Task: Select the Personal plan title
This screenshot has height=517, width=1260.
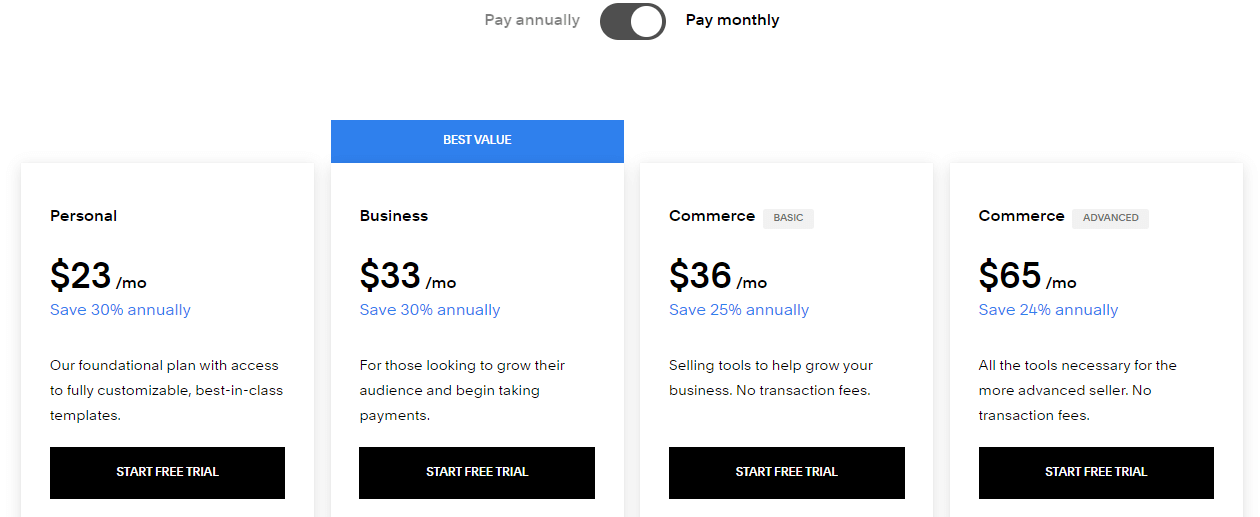Action: click(83, 216)
